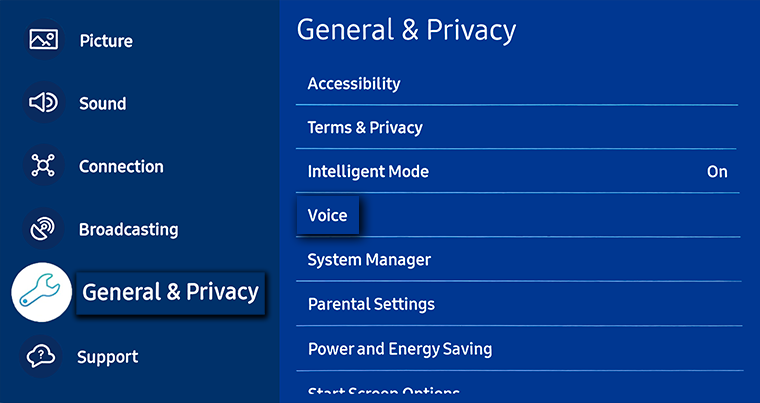Select the Picture text label in sidebar

coord(106,41)
